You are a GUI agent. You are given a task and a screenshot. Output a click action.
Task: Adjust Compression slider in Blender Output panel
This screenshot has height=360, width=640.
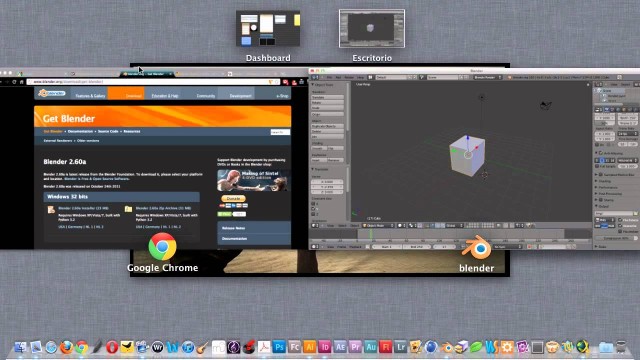(x=616, y=238)
